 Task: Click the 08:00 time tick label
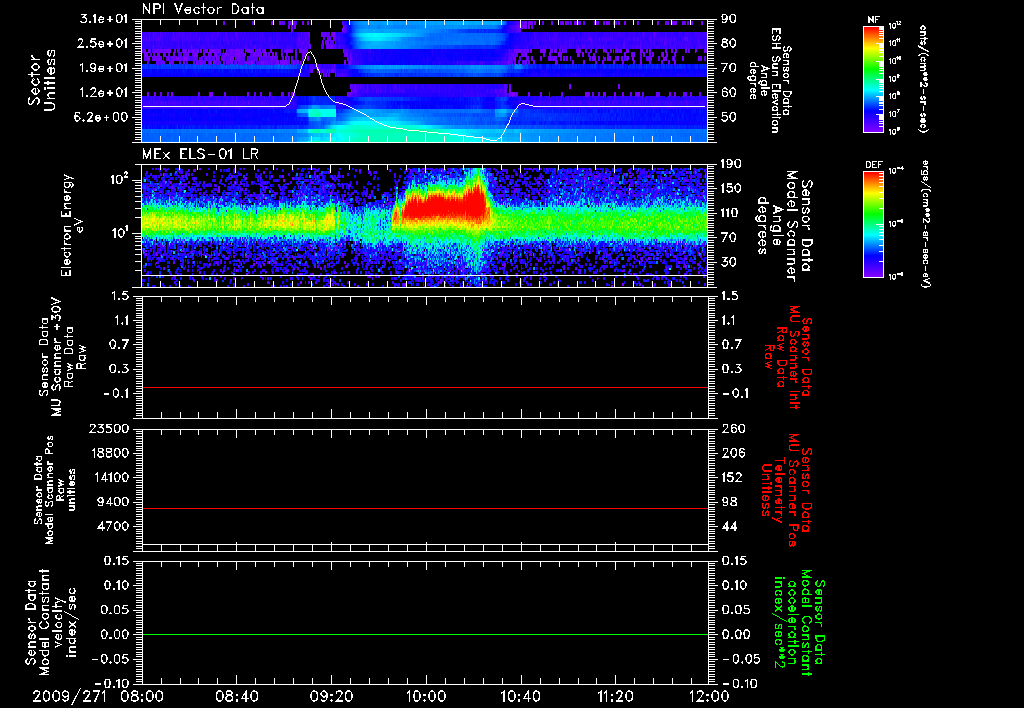tap(142, 697)
